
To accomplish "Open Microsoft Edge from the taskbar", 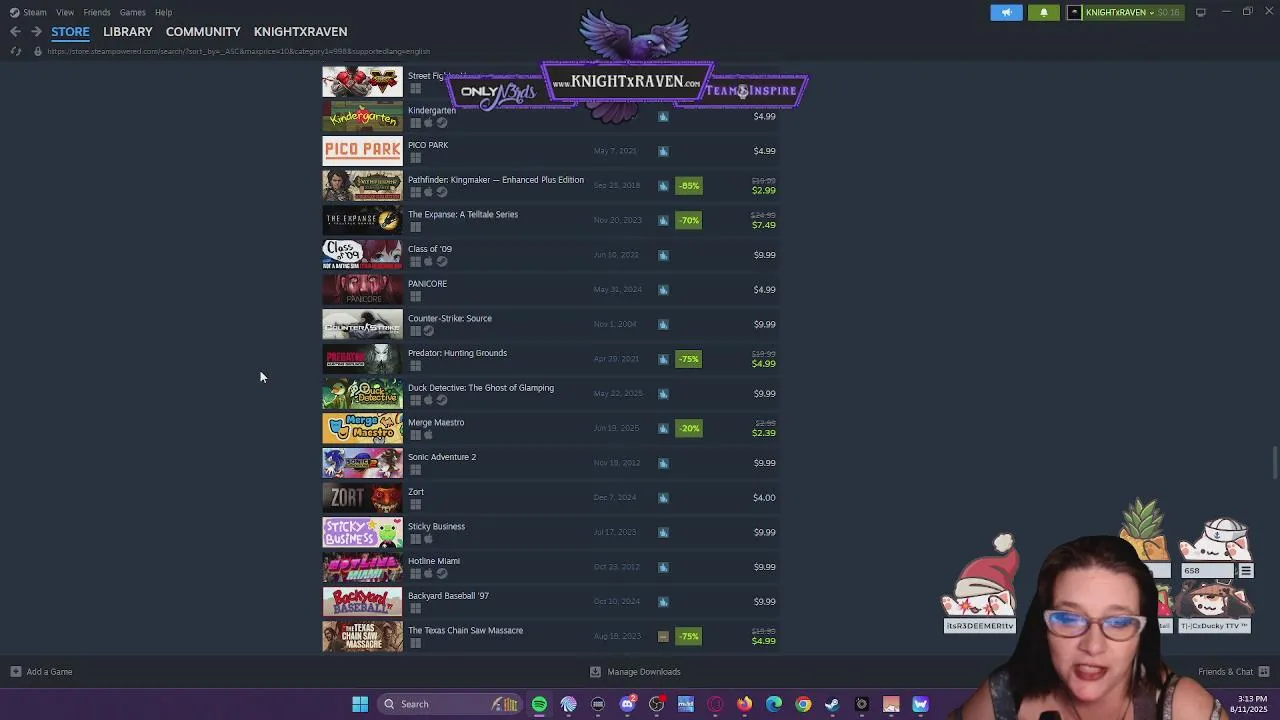I will (x=774, y=704).
